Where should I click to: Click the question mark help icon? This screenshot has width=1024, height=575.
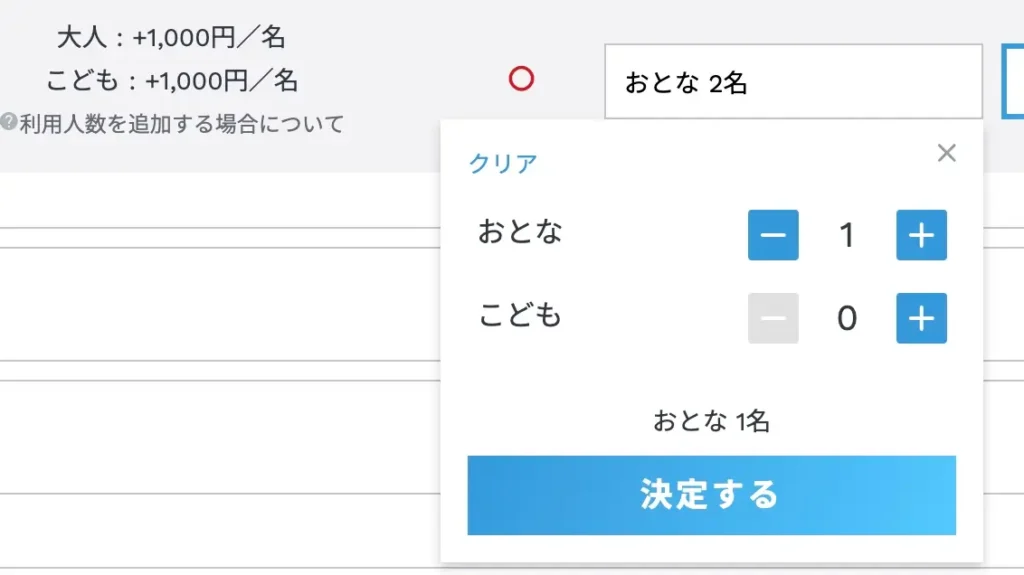pos(8,123)
